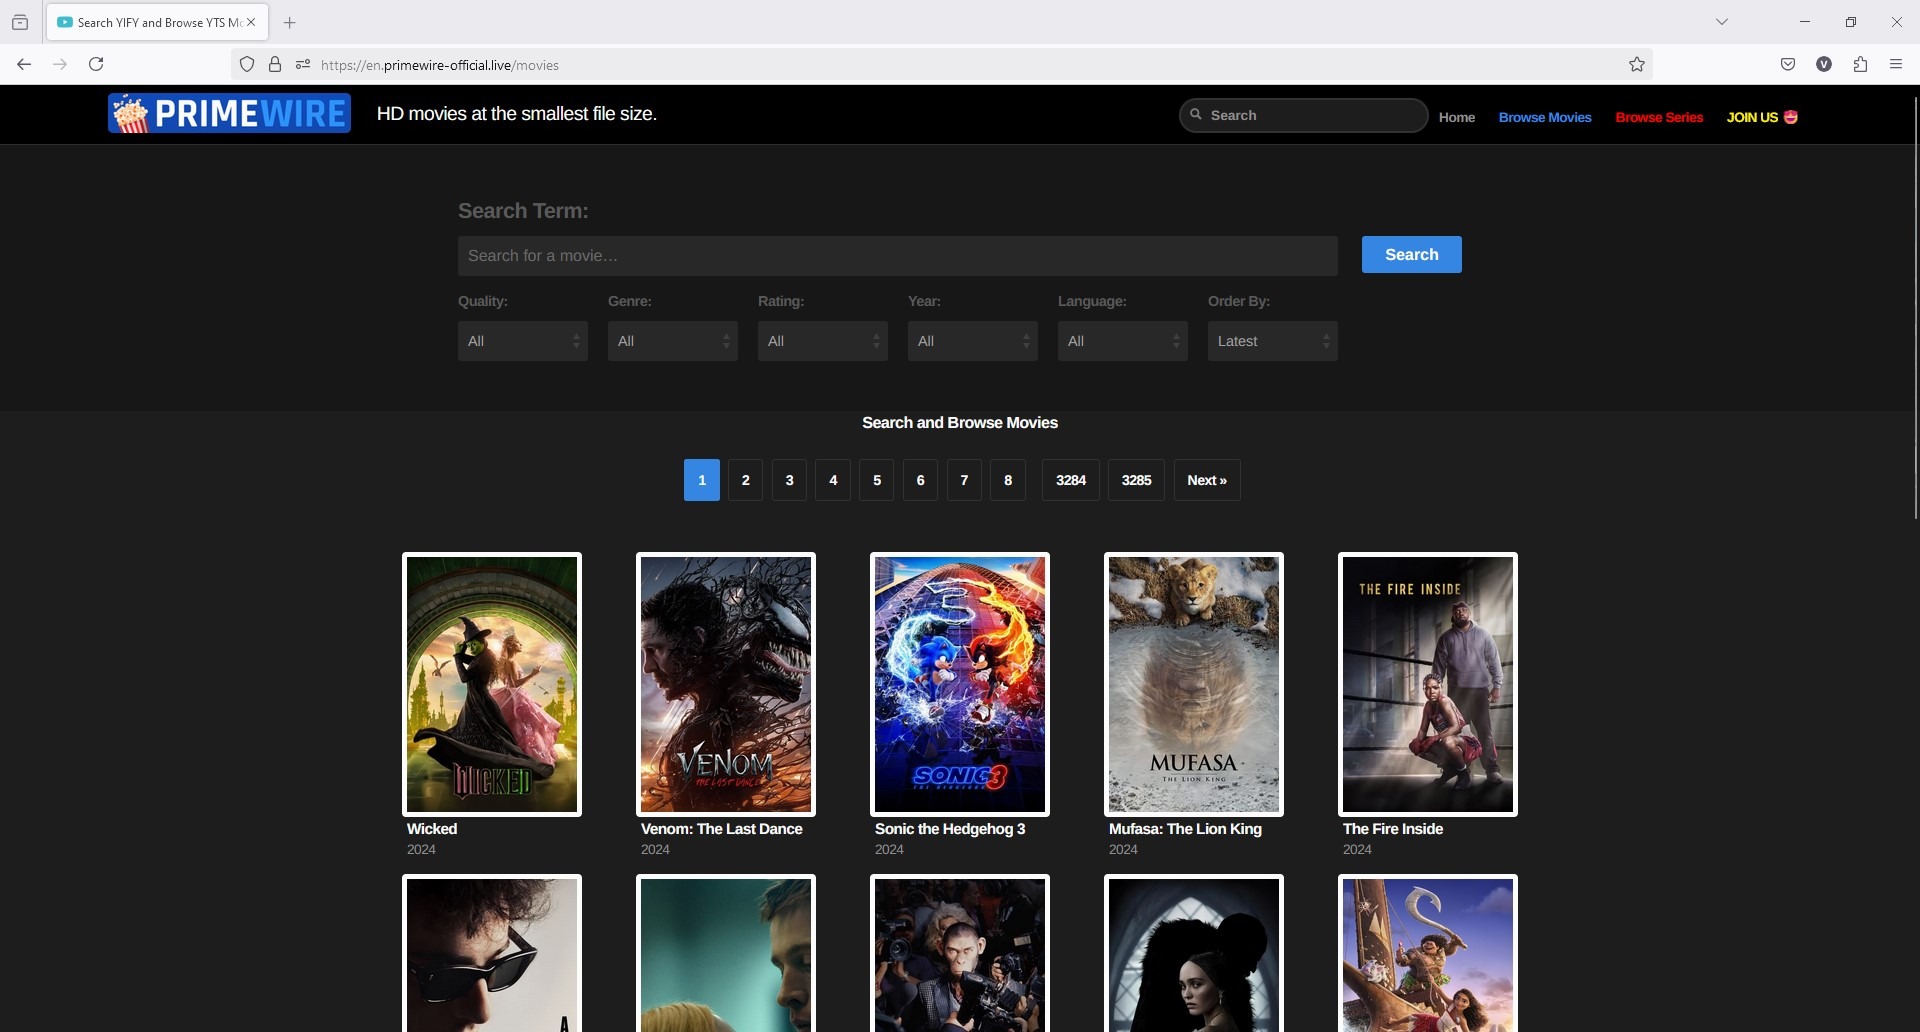Click the site padlock security icon

[x=275, y=65]
